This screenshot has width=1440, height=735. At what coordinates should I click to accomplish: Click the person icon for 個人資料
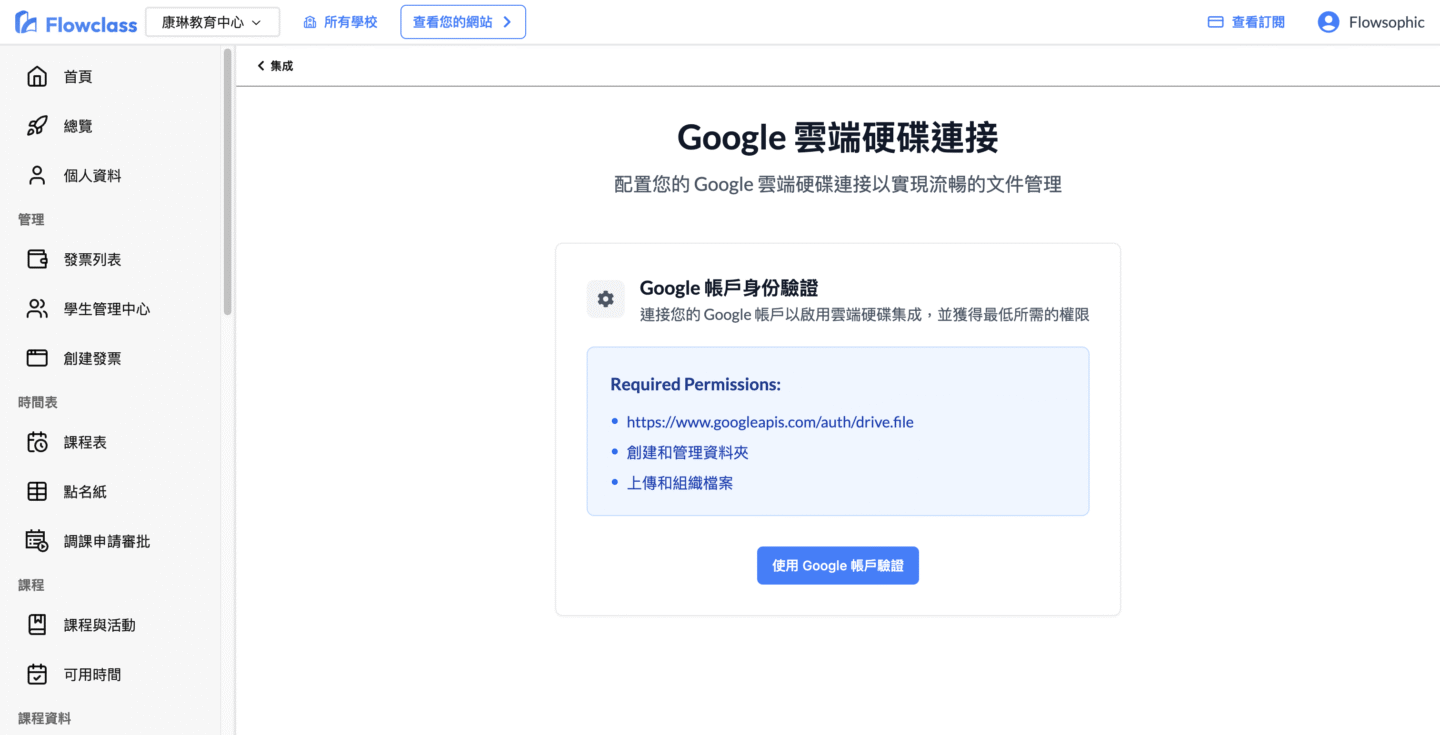pos(37,176)
